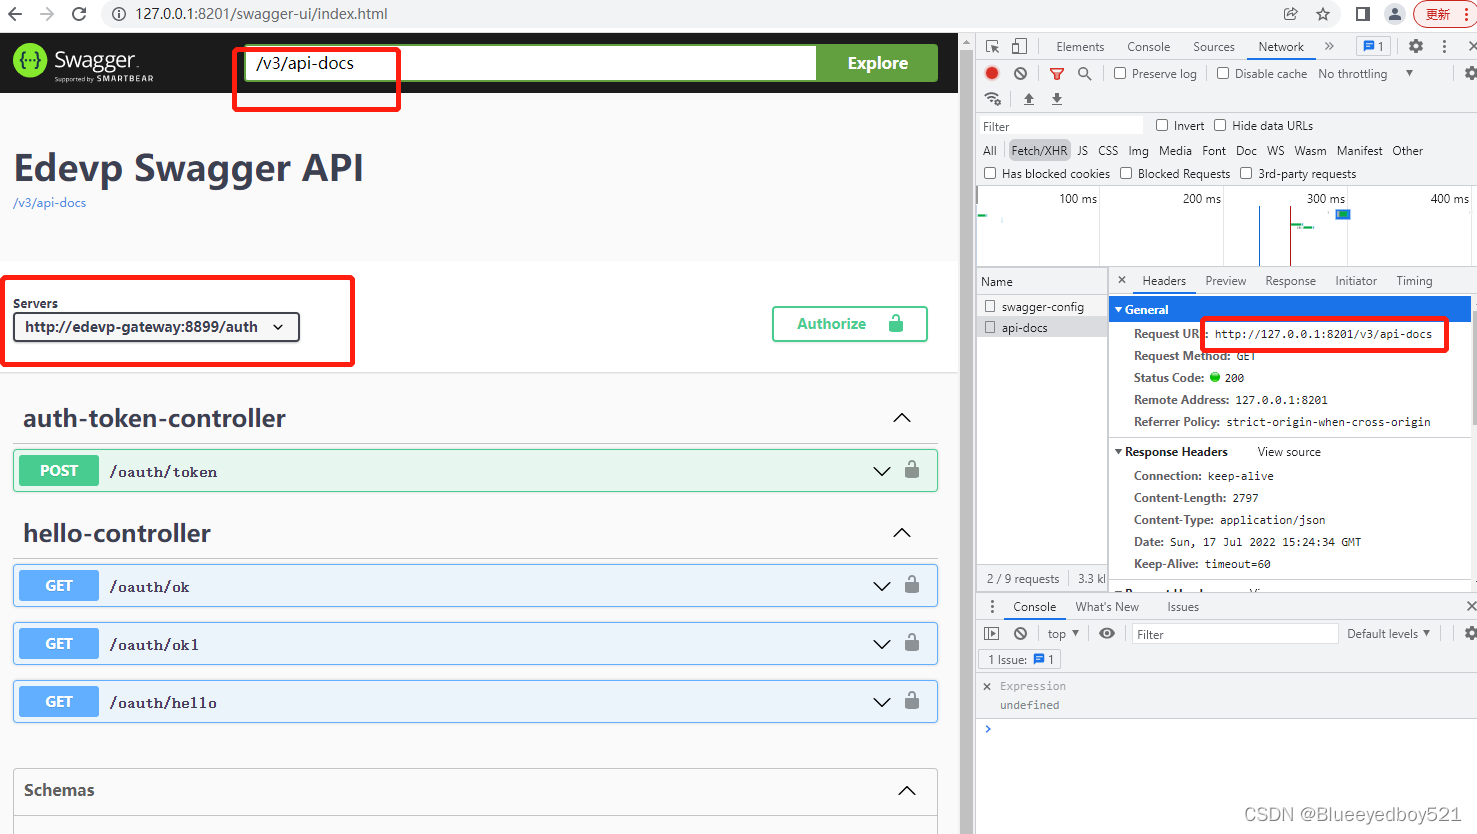The width and height of the screenshot is (1477, 834).
Task: Check the Hide data URLs option
Action: coord(1219,125)
